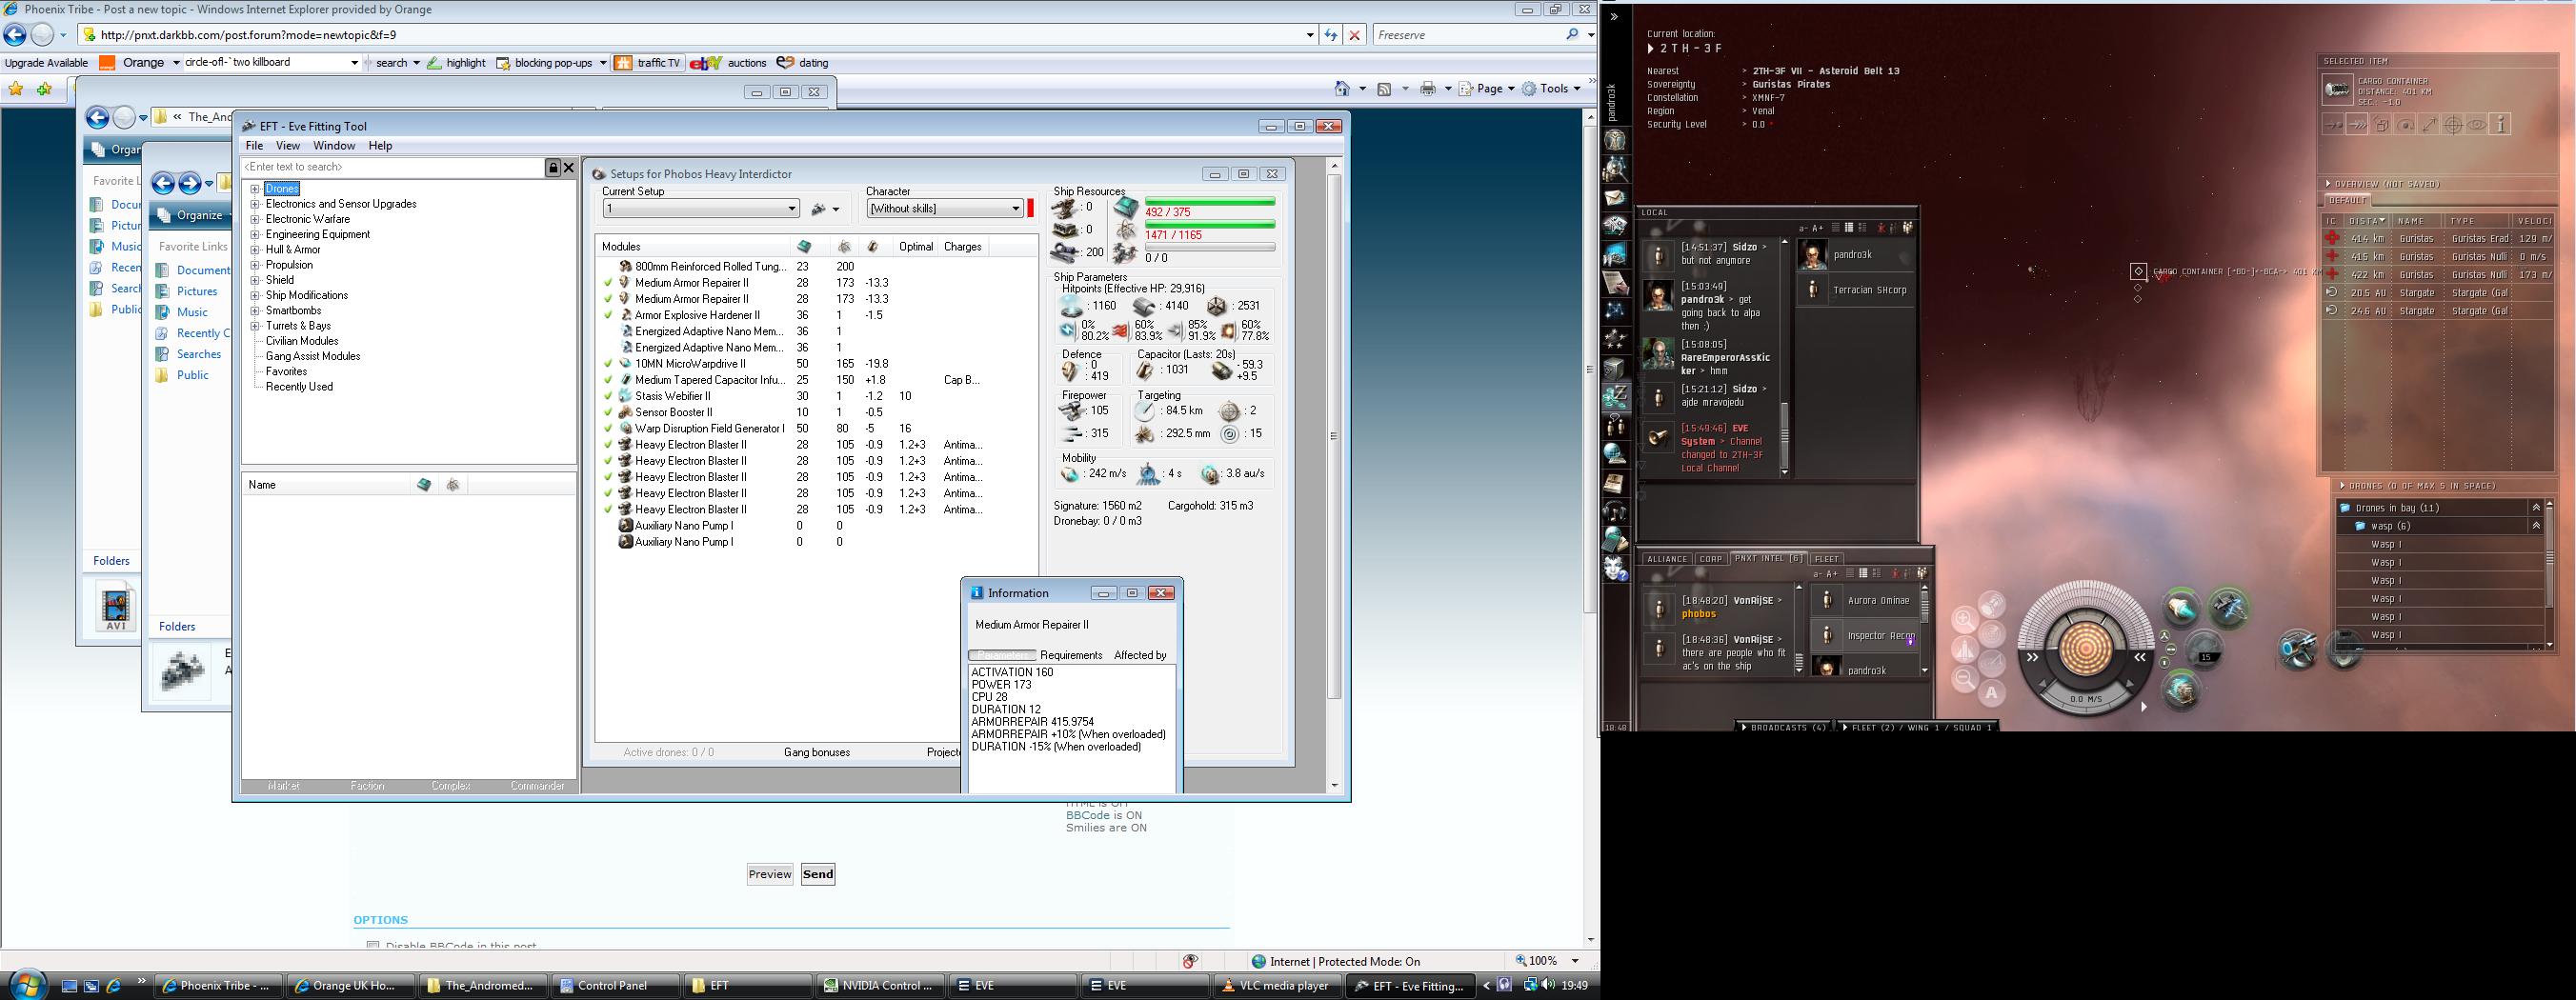Open the Windows Start orb
Viewport: 2576px width, 1000px height.
coord(27,985)
